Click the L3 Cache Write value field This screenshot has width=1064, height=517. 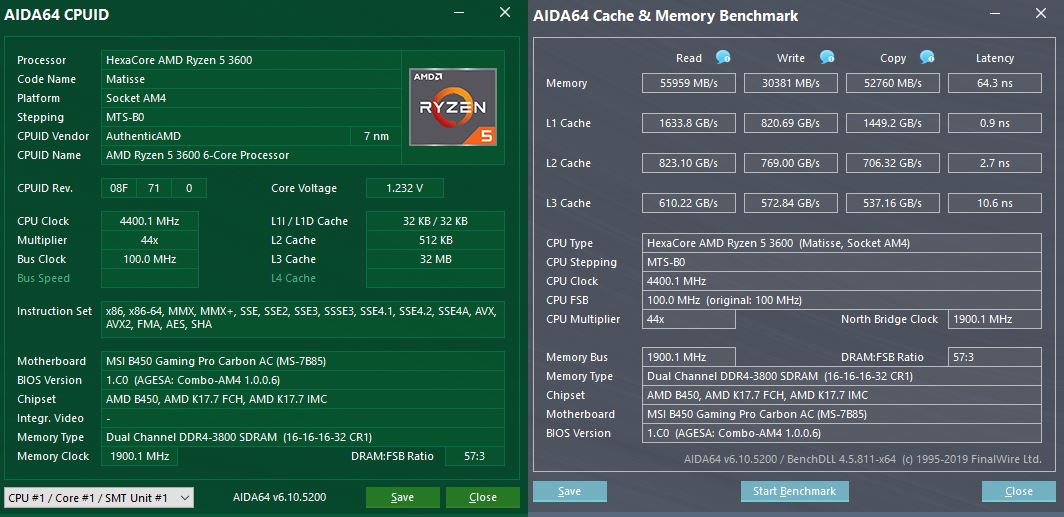pos(792,204)
